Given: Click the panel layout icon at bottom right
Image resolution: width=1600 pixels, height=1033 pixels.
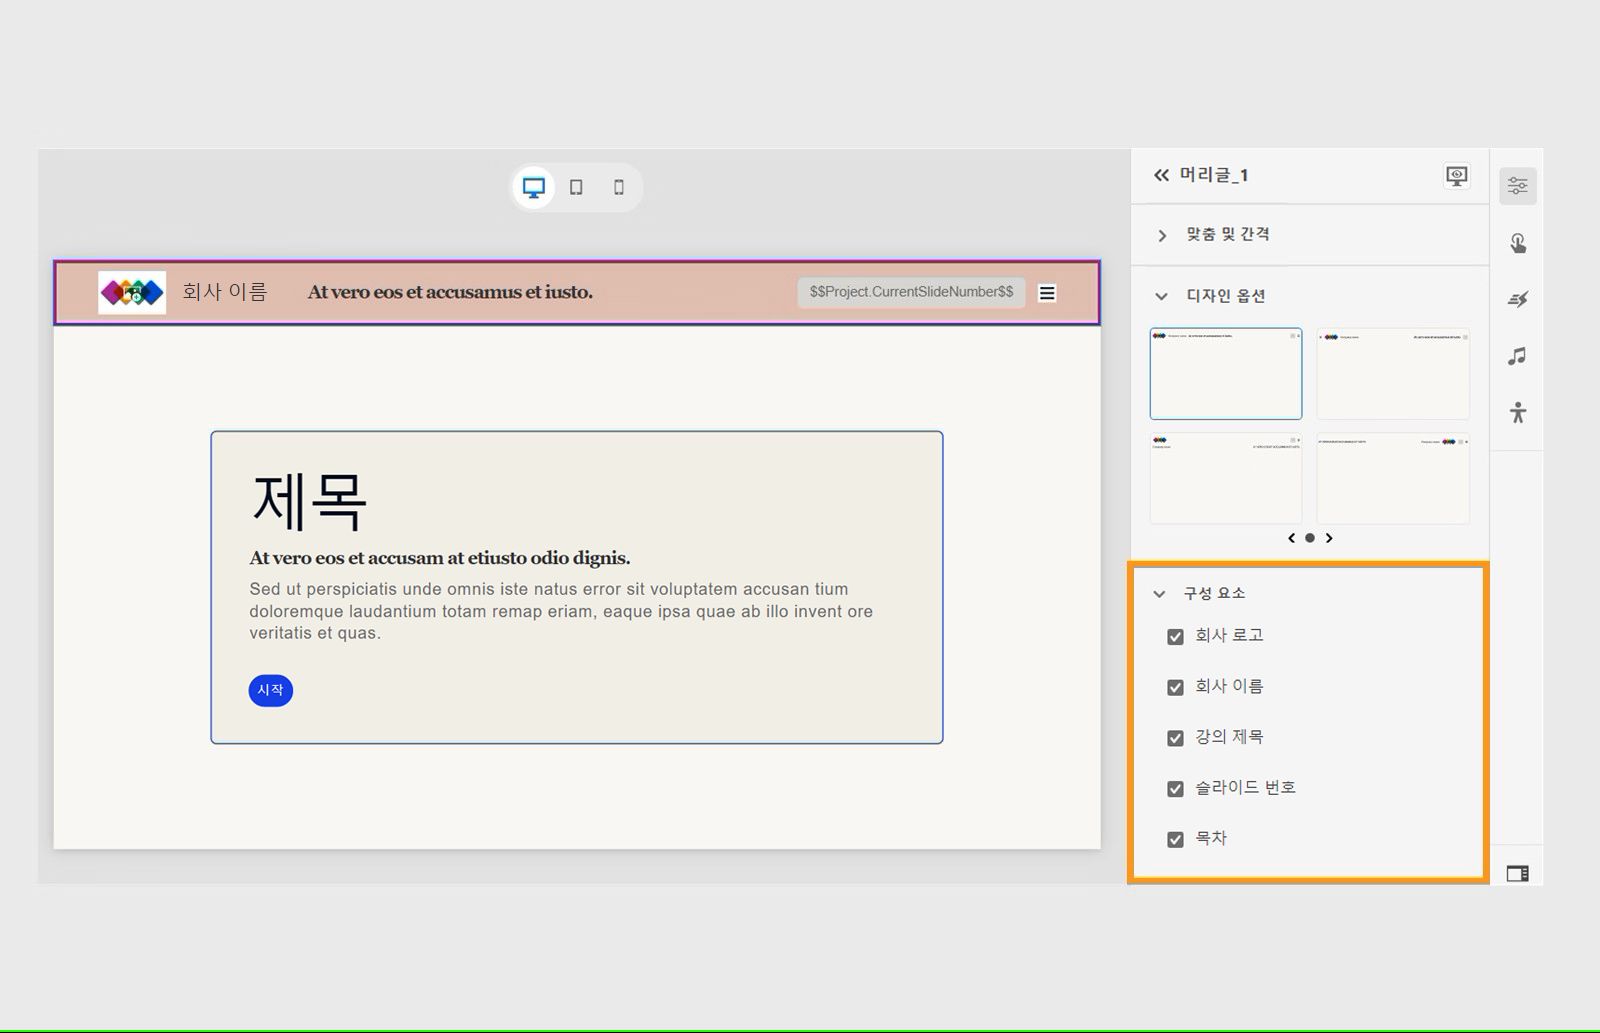Looking at the screenshot, I should click(x=1518, y=872).
